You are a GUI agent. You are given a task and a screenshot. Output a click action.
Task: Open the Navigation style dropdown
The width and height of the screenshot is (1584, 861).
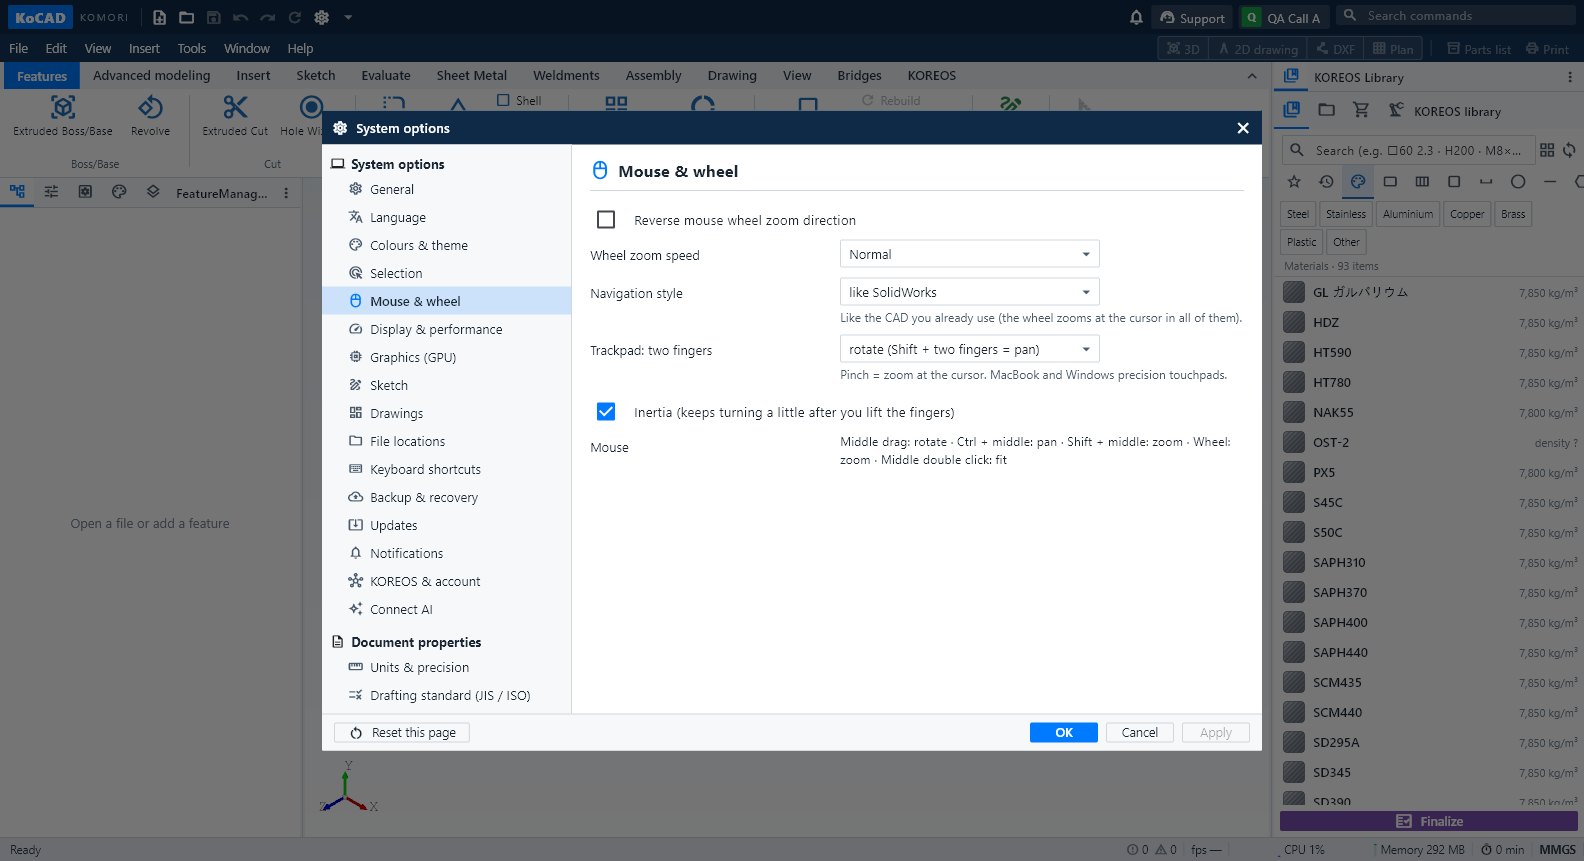click(x=969, y=292)
